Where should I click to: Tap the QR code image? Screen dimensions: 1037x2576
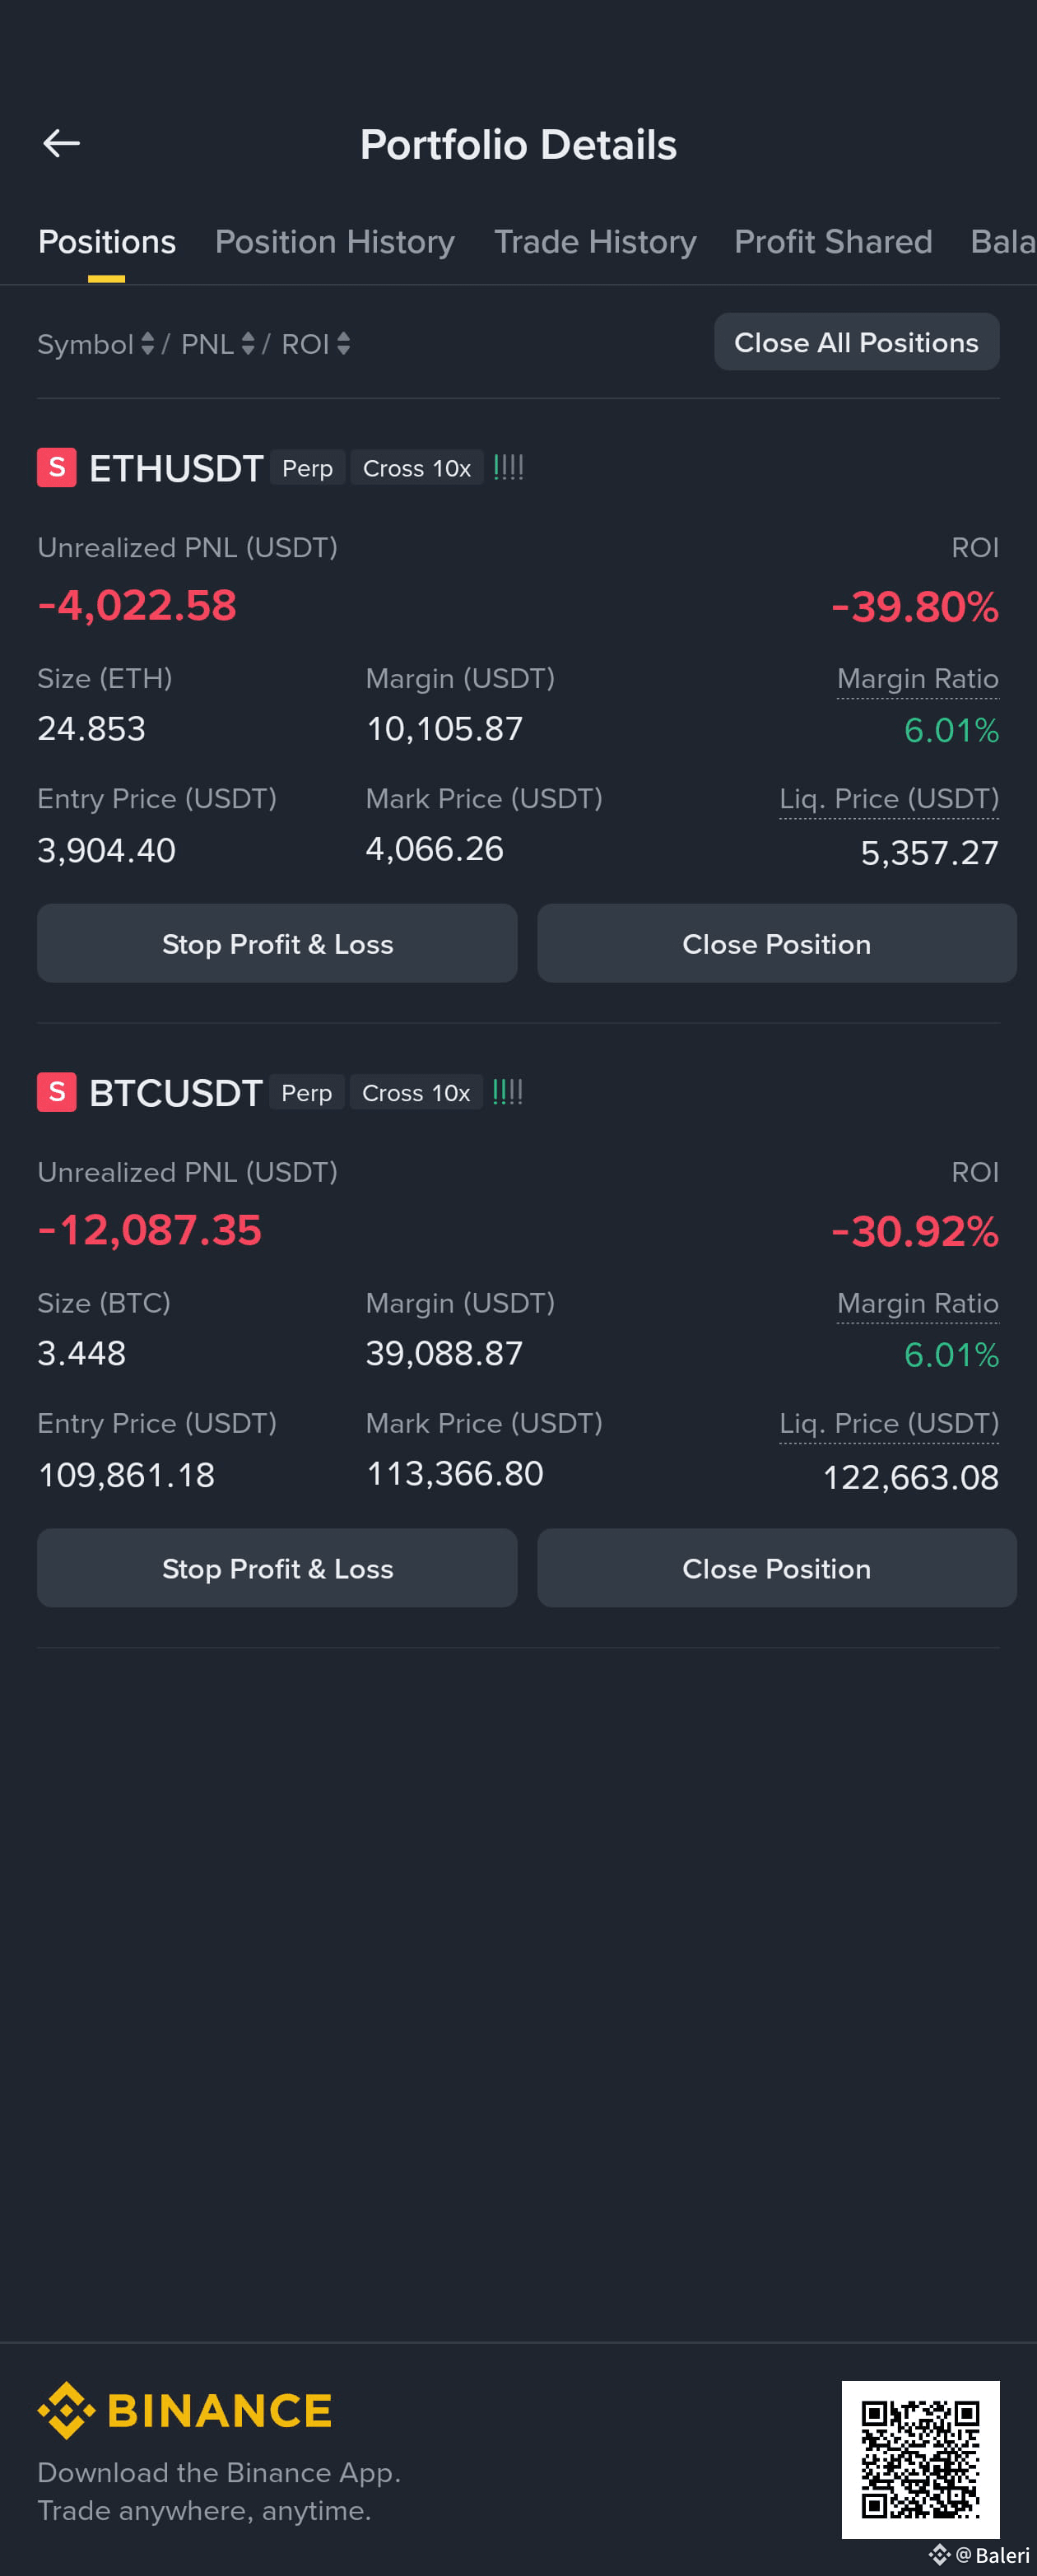point(920,2459)
